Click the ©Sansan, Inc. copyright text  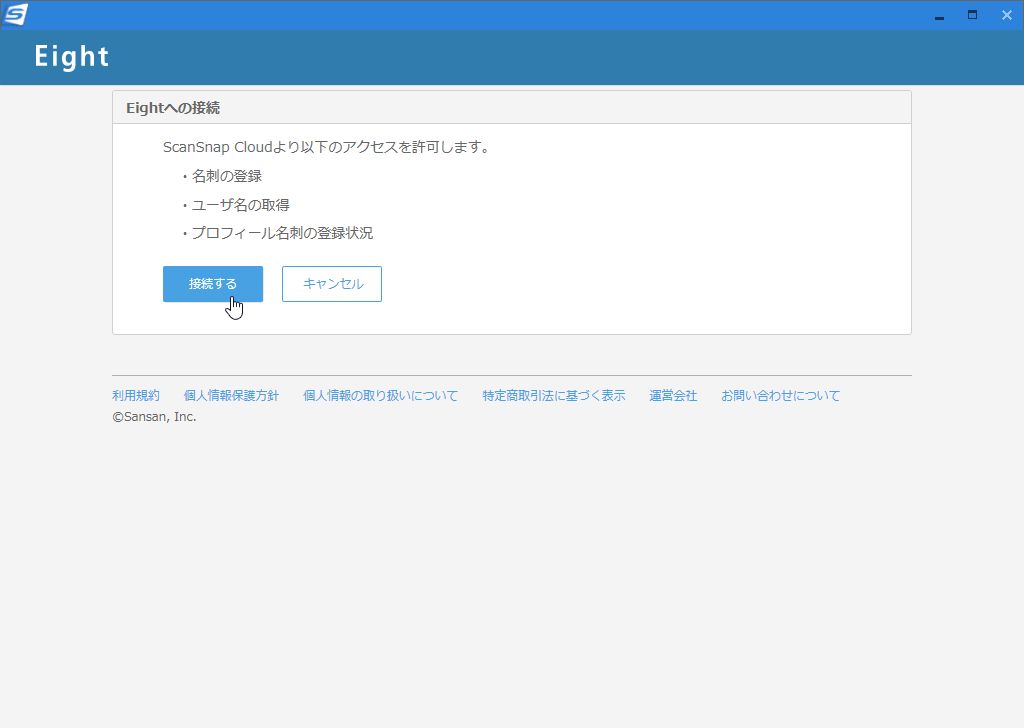(154, 417)
